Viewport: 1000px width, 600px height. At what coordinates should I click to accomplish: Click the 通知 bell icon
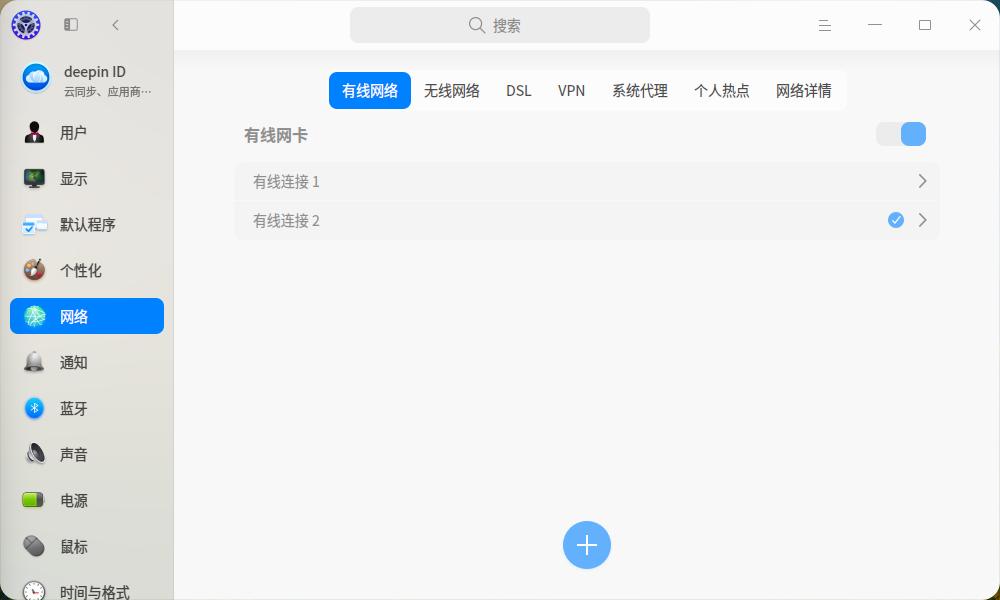34,362
